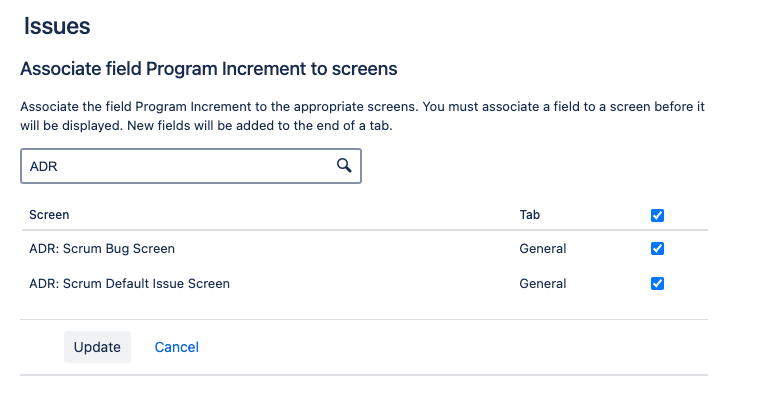
Task: Click the divider line above the Update button
Action: coord(364,320)
